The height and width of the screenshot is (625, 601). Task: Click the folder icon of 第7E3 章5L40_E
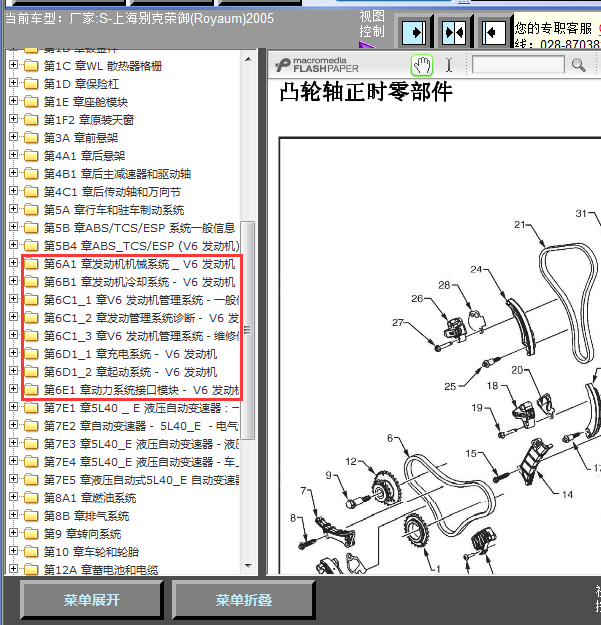point(31,444)
